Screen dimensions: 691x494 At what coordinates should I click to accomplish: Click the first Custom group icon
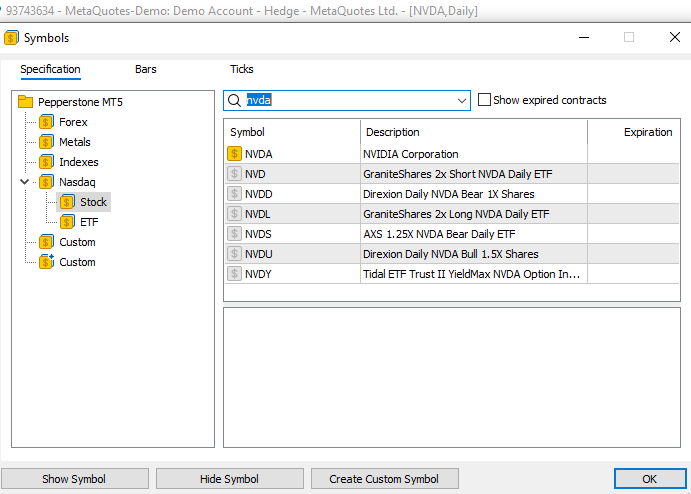46,242
